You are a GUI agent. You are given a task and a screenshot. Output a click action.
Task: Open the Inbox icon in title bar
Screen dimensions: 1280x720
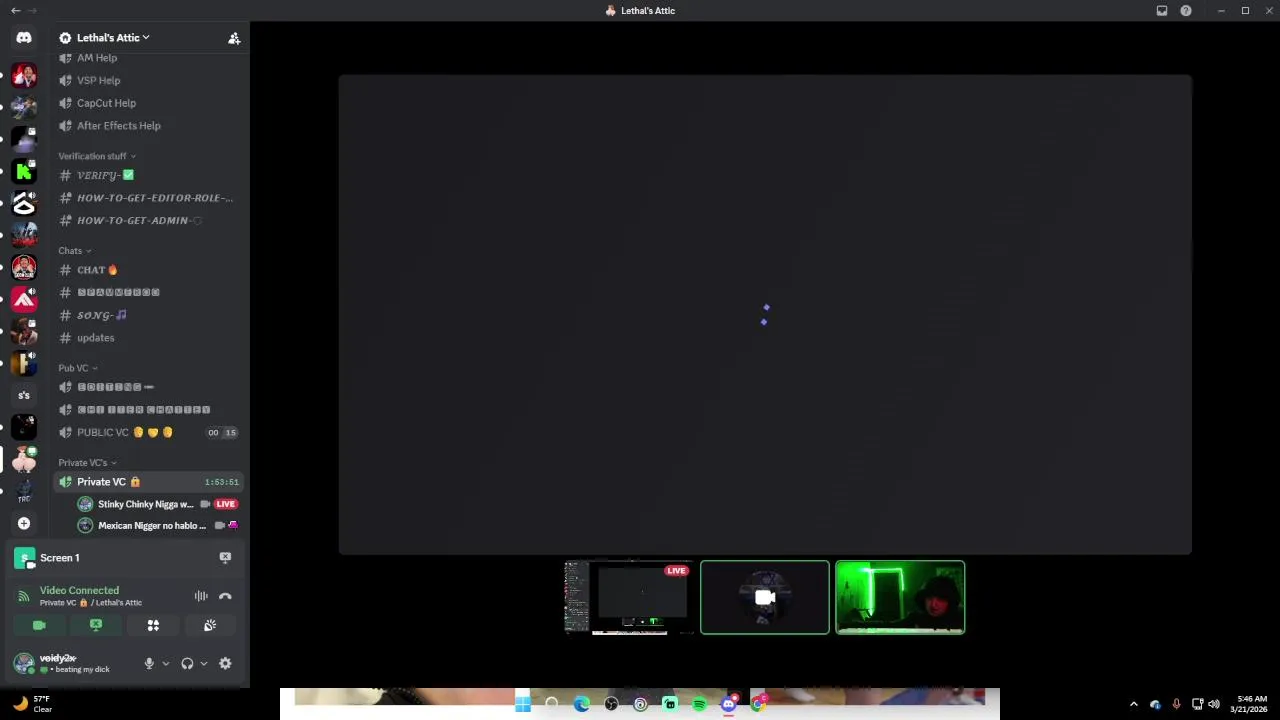click(x=1162, y=11)
